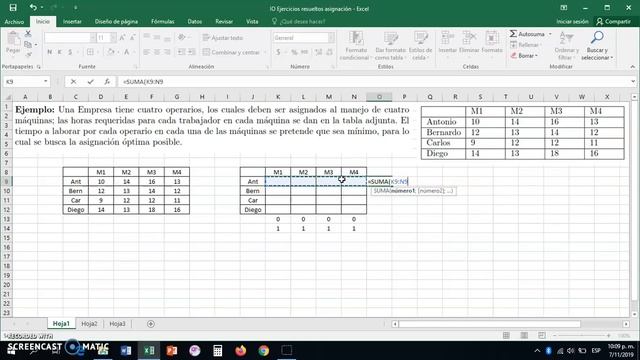This screenshot has height=360, width=640.
Task: Open Estilos de celda gallery
Action: click(420, 46)
